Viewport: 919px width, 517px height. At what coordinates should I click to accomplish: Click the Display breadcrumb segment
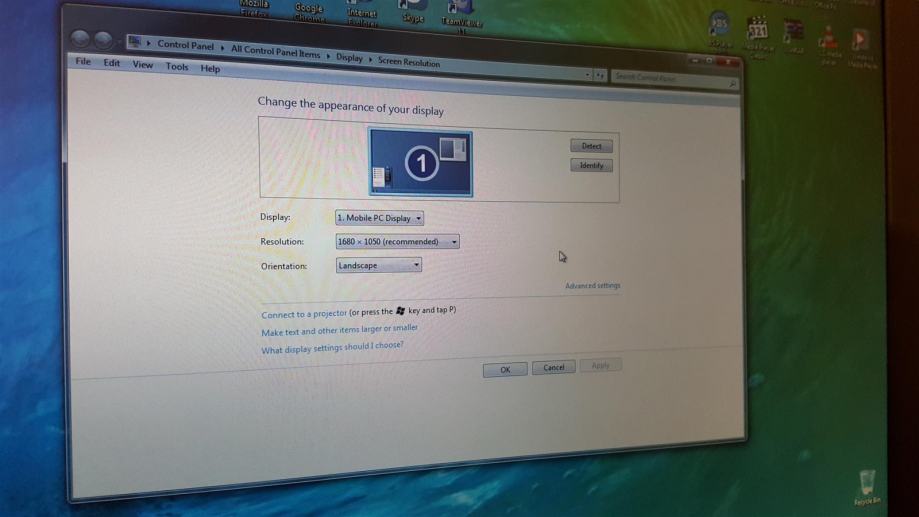(349, 57)
